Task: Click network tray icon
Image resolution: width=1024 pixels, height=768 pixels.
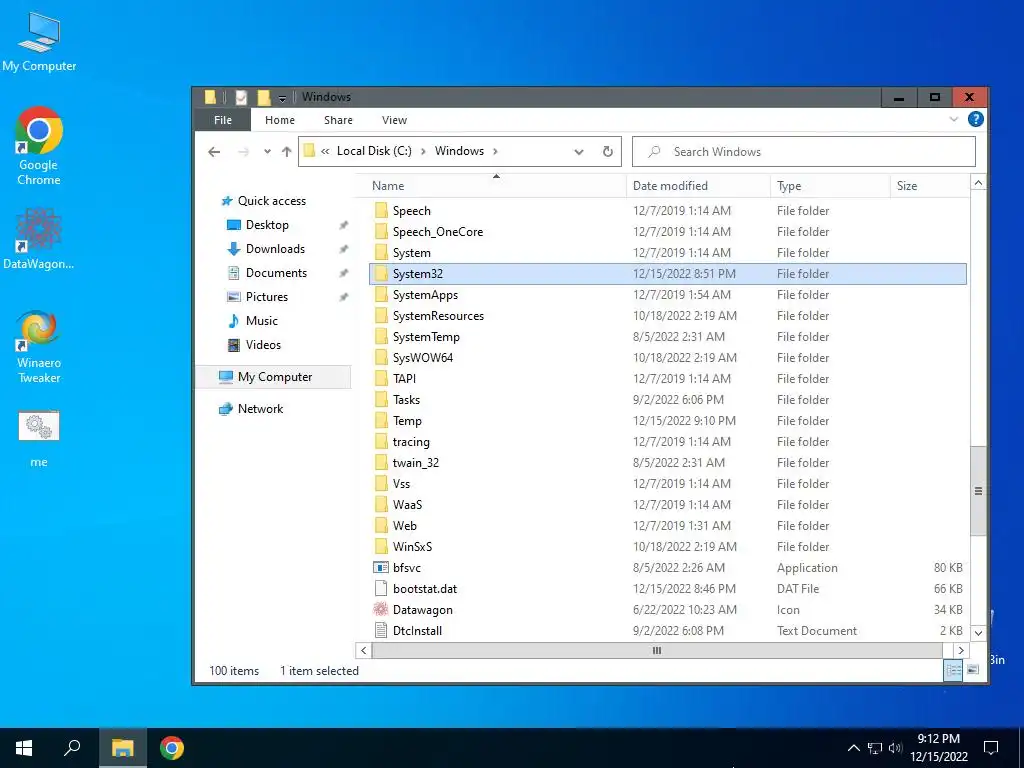Action: tap(874, 748)
